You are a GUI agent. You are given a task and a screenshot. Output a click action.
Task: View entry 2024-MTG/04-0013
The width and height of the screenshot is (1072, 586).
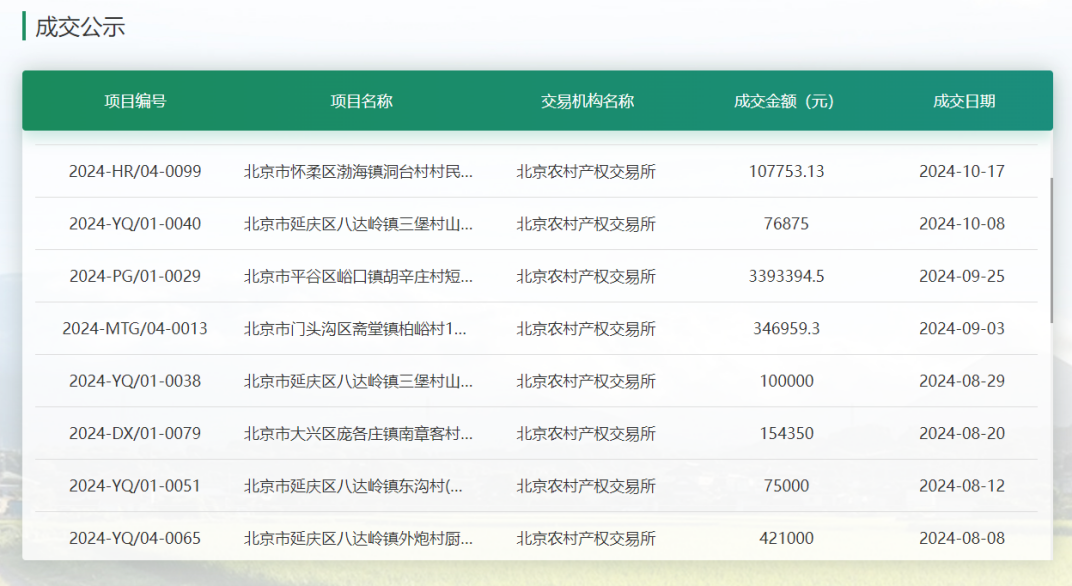(133, 328)
